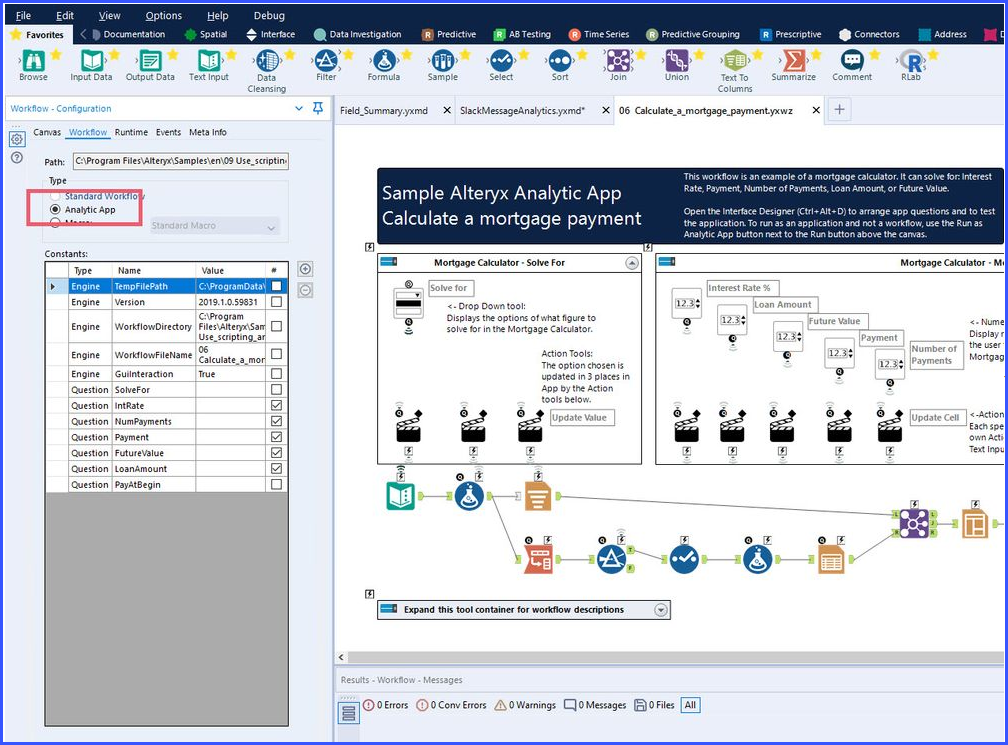Click the All results filter button
This screenshot has width=1008, height=745.
690,705
